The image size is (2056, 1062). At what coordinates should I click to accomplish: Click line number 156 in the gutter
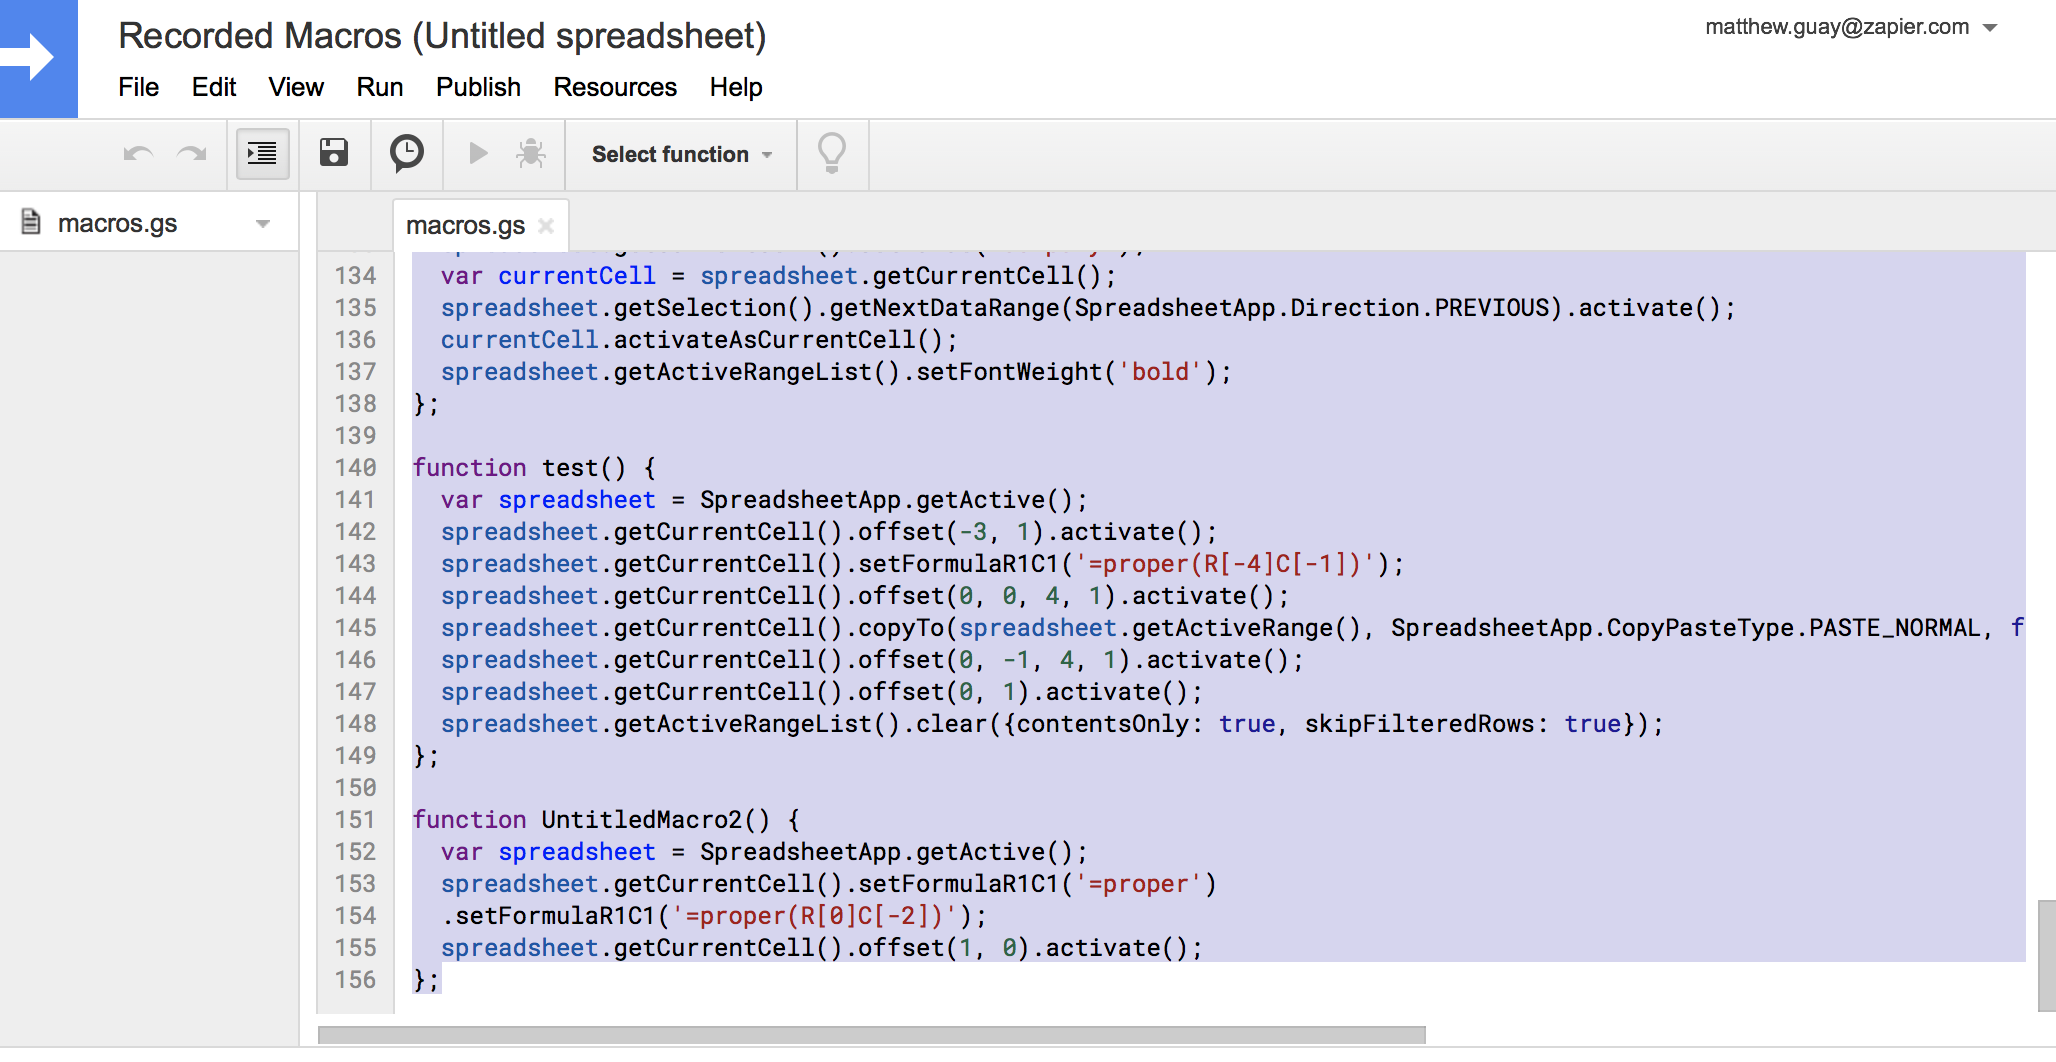[x=355, y=980]
